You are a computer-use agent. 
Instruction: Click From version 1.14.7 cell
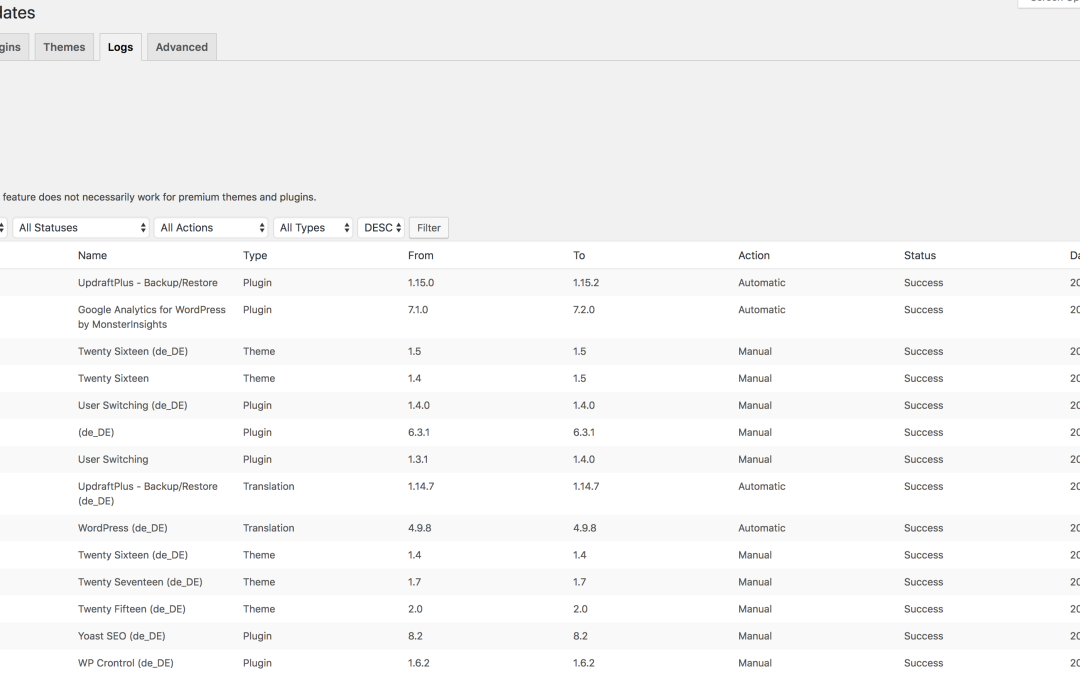421,486
